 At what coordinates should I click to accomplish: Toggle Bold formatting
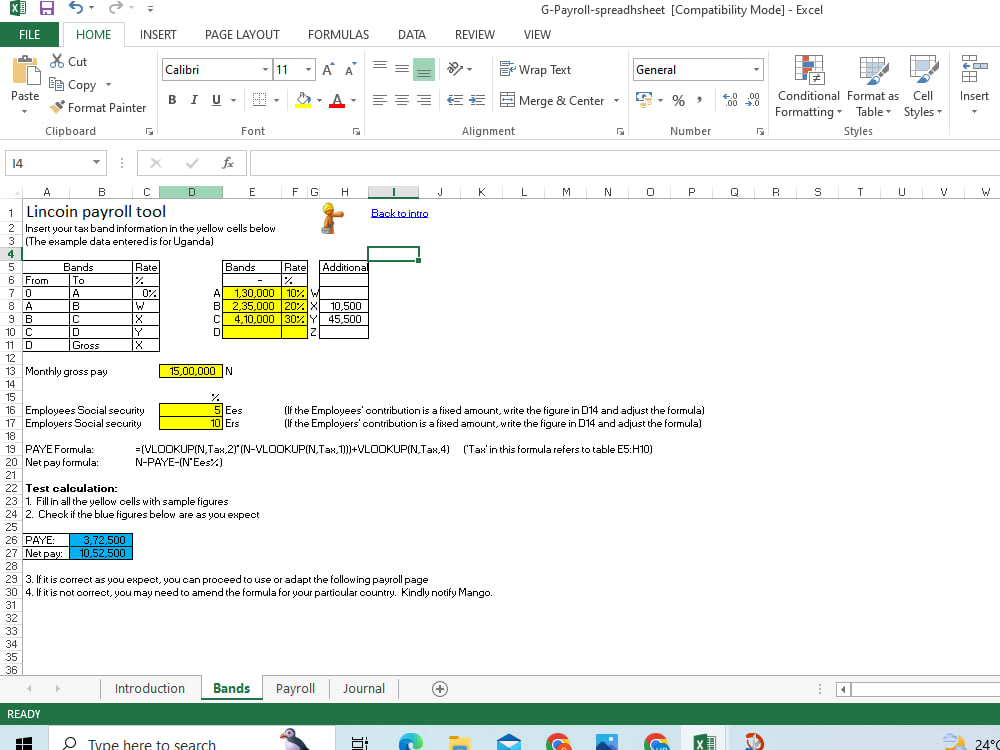point(172,100)
